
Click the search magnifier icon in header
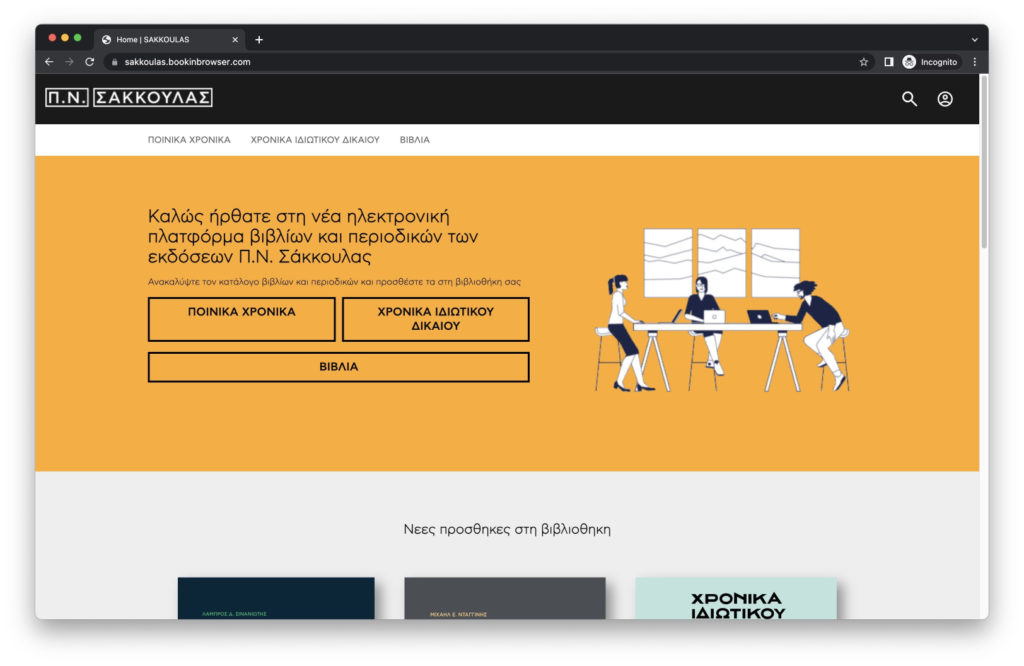point(909,99)
